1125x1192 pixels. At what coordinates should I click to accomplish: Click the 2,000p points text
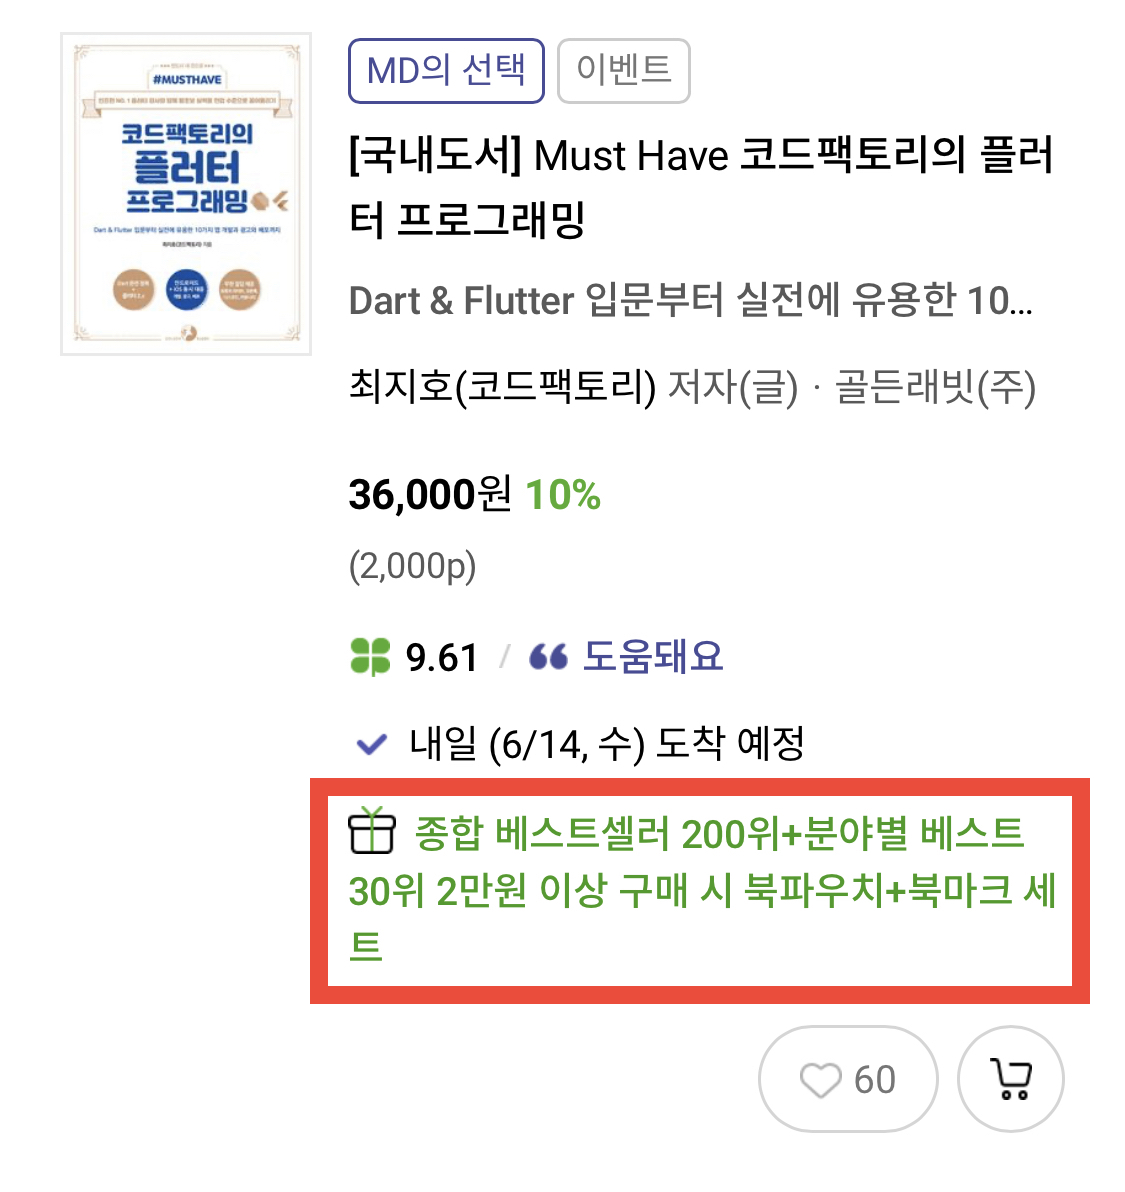pos(413,566)
